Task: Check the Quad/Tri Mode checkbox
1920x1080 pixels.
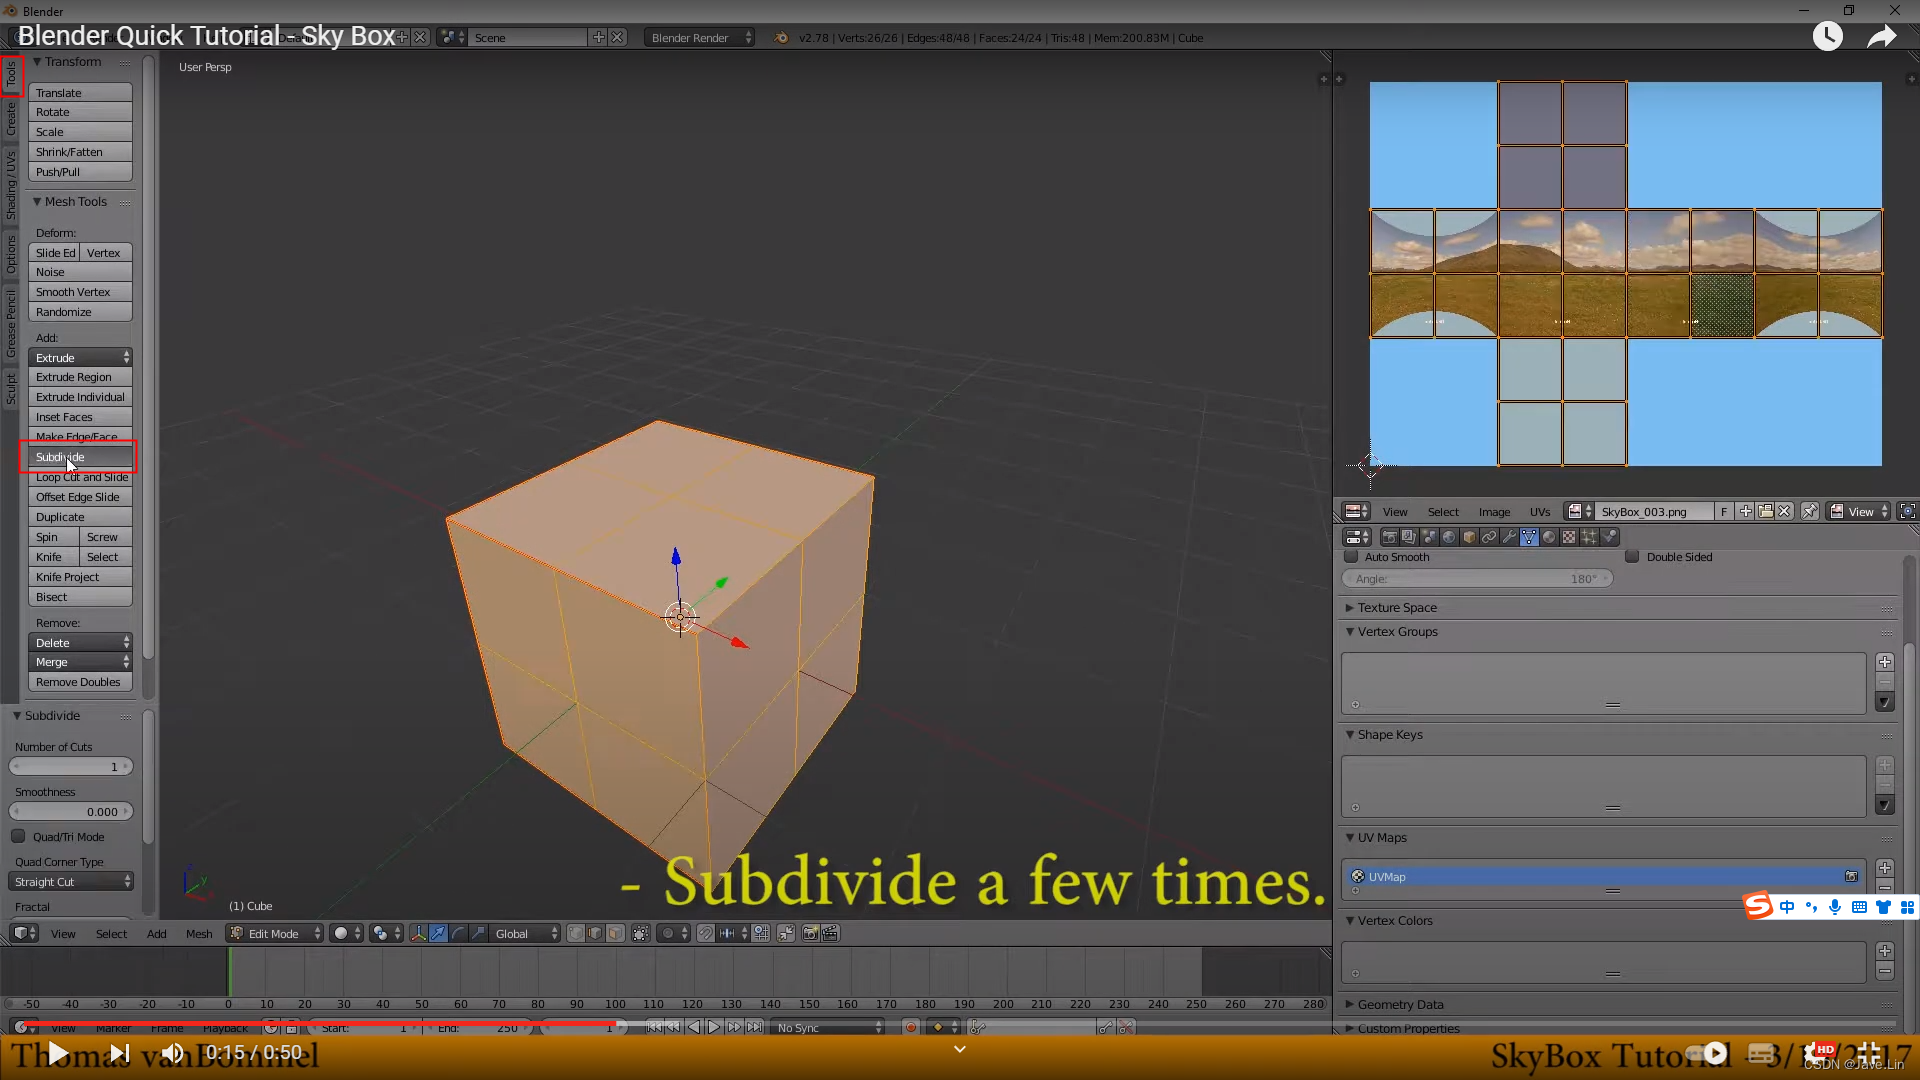Action: [18, 836]
